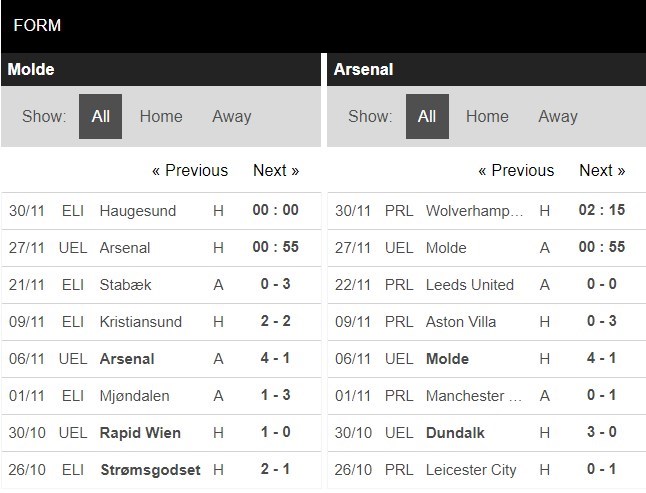Image resolution: width=646 pixels, height=493 pixels.
Task: Show Arsenal Home matches only
Action: (487, 116)
